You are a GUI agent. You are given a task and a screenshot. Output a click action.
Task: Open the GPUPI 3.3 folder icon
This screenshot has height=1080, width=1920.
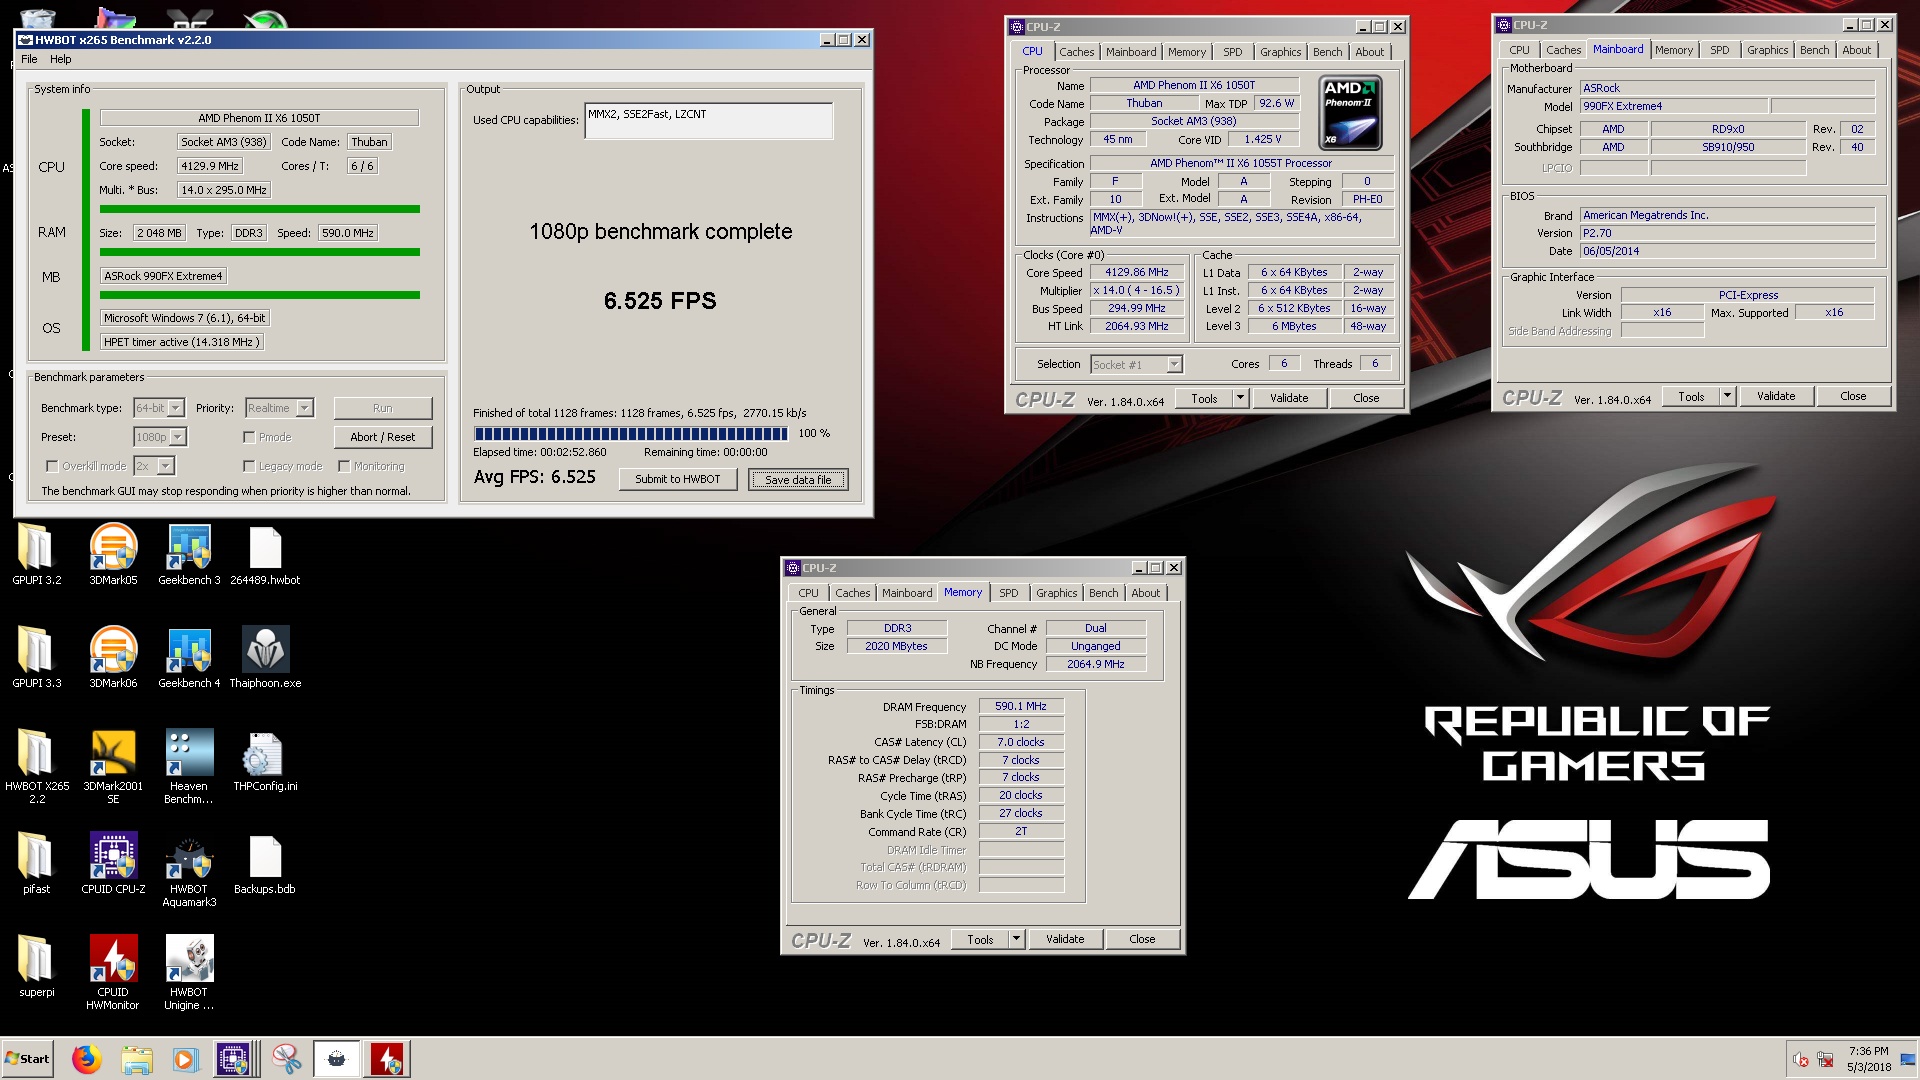pyautogui.click(x=36, y=656)
